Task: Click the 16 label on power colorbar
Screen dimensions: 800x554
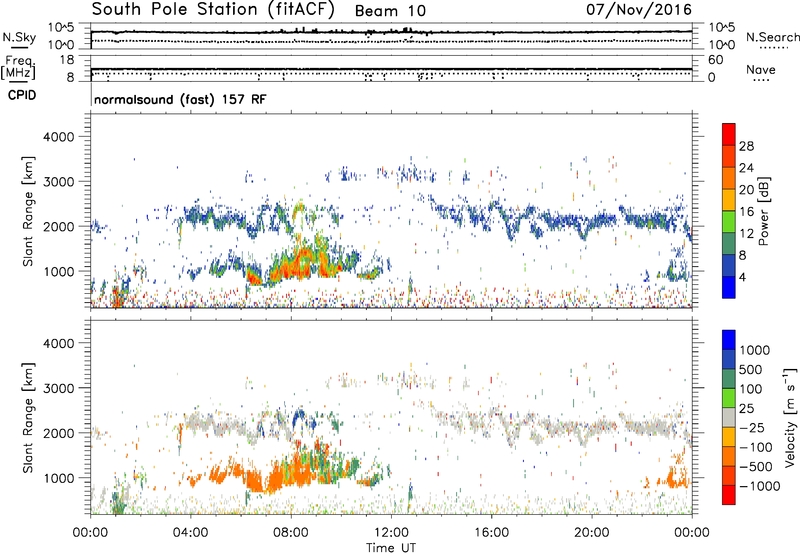Action: (746, 212)
